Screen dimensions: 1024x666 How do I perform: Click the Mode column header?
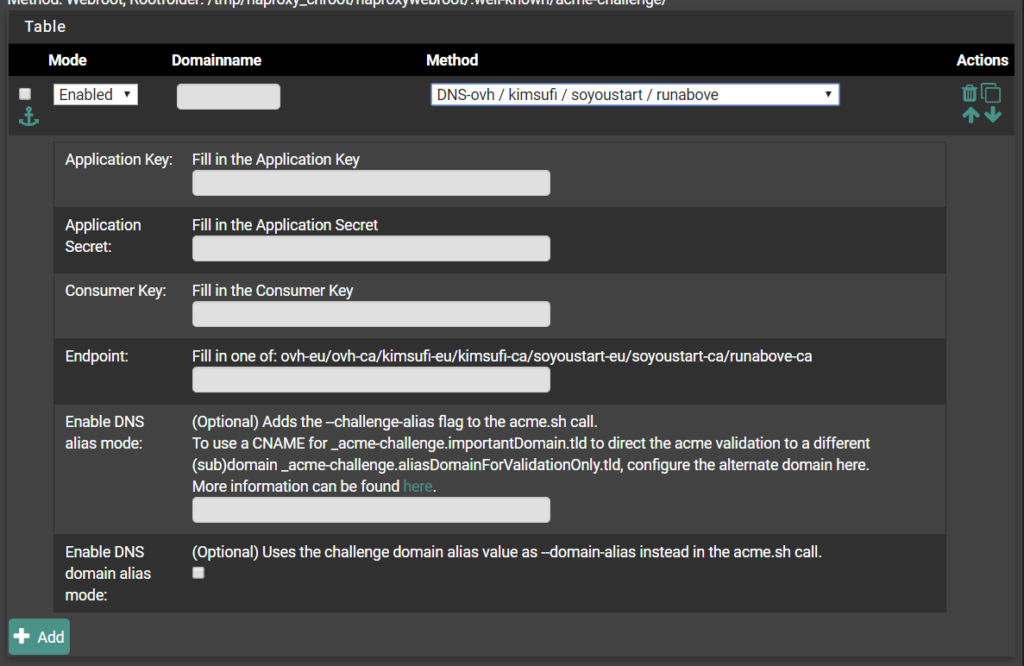point(67,60)
